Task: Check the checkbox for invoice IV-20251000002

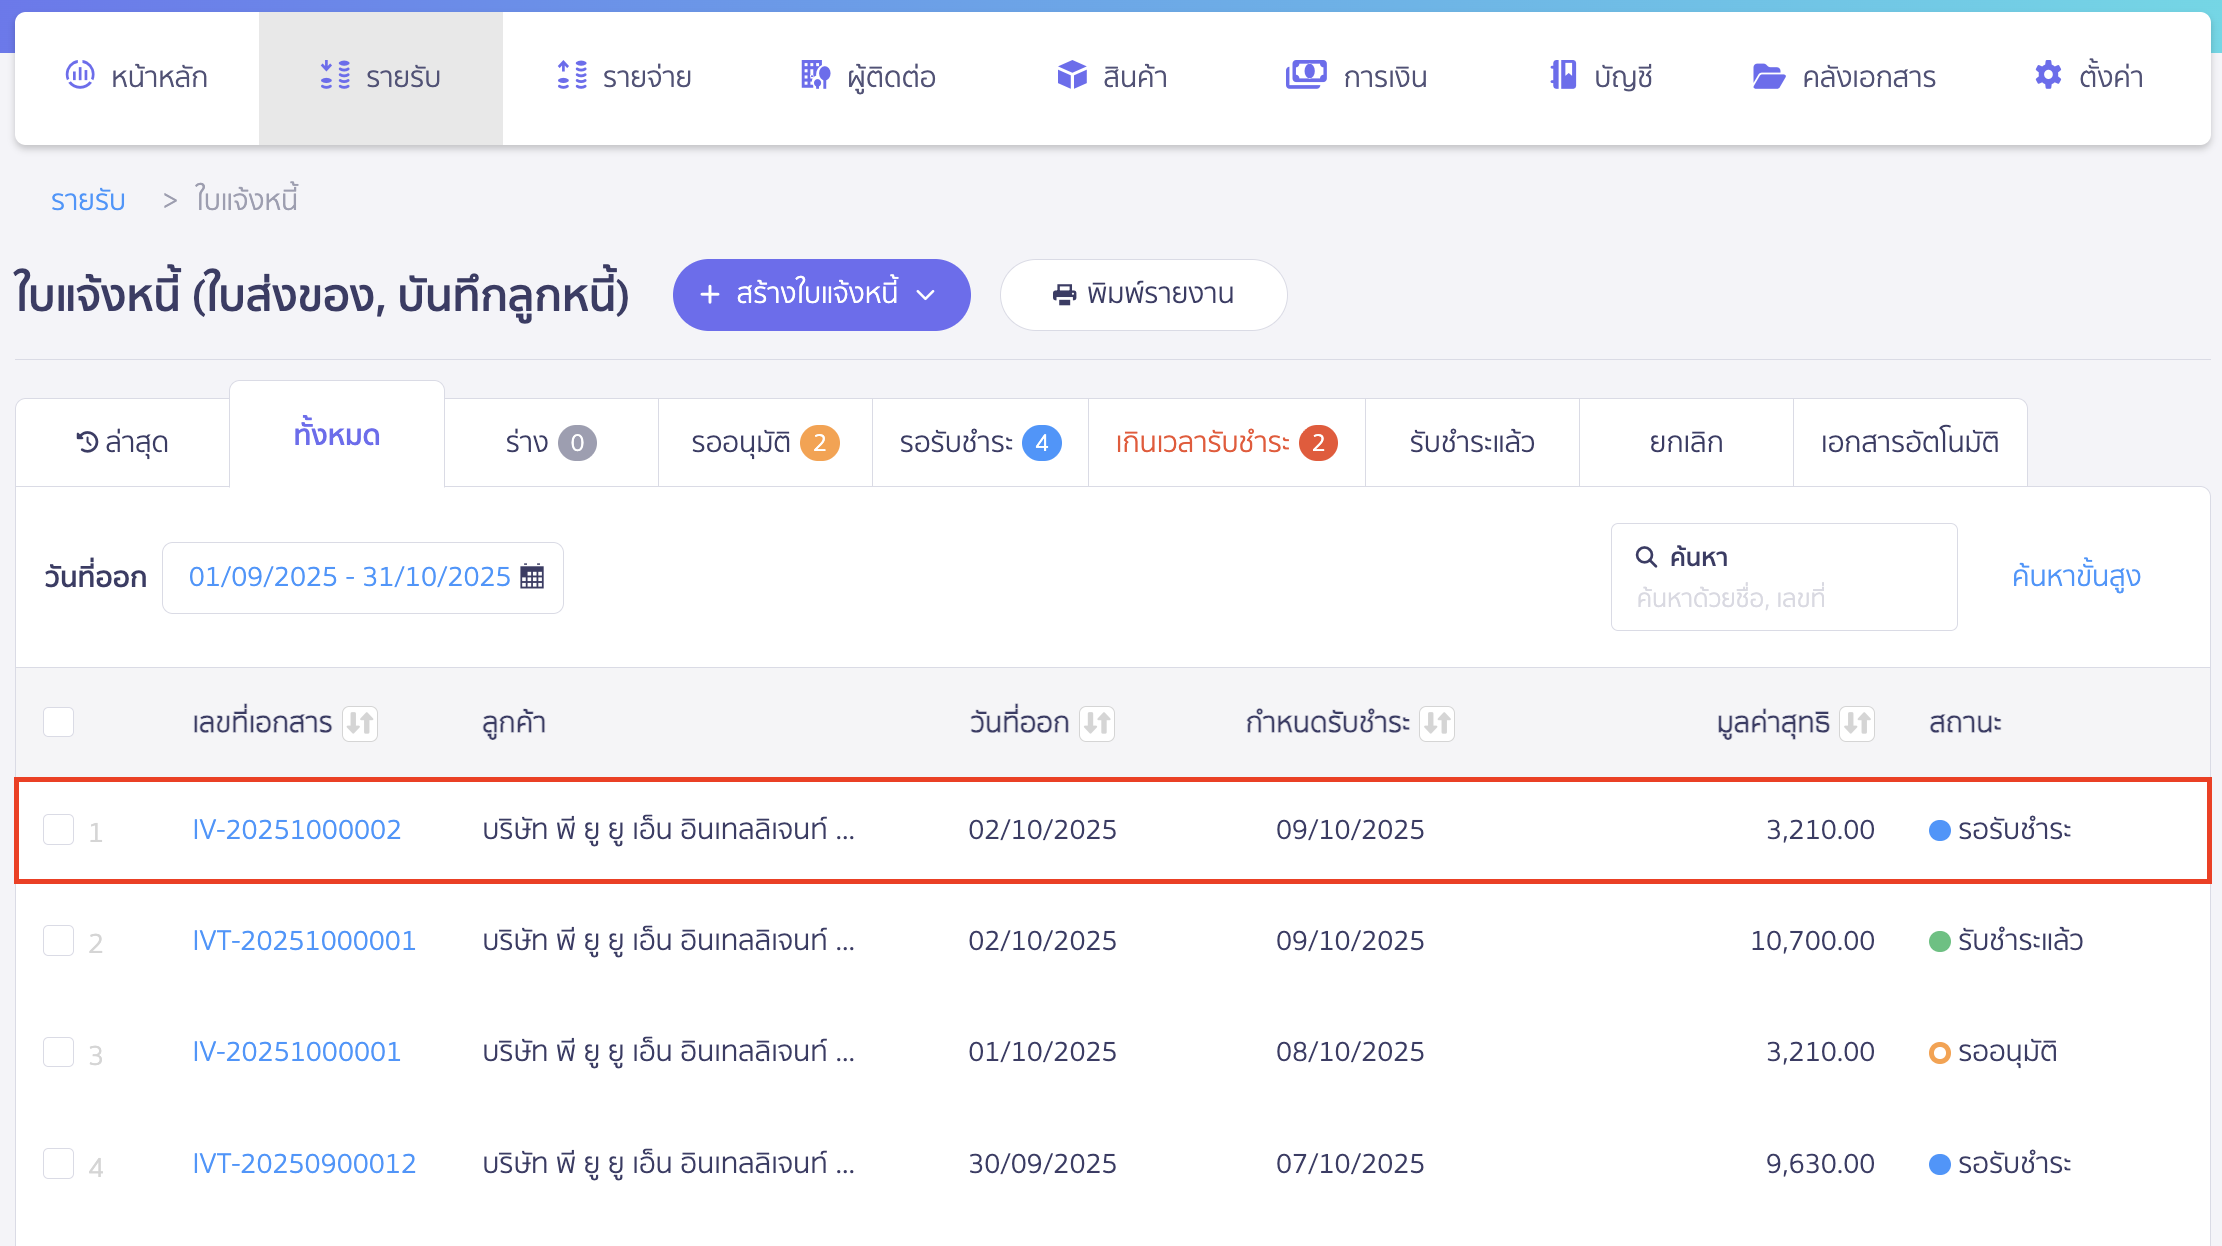Action: tap(58, 829)
